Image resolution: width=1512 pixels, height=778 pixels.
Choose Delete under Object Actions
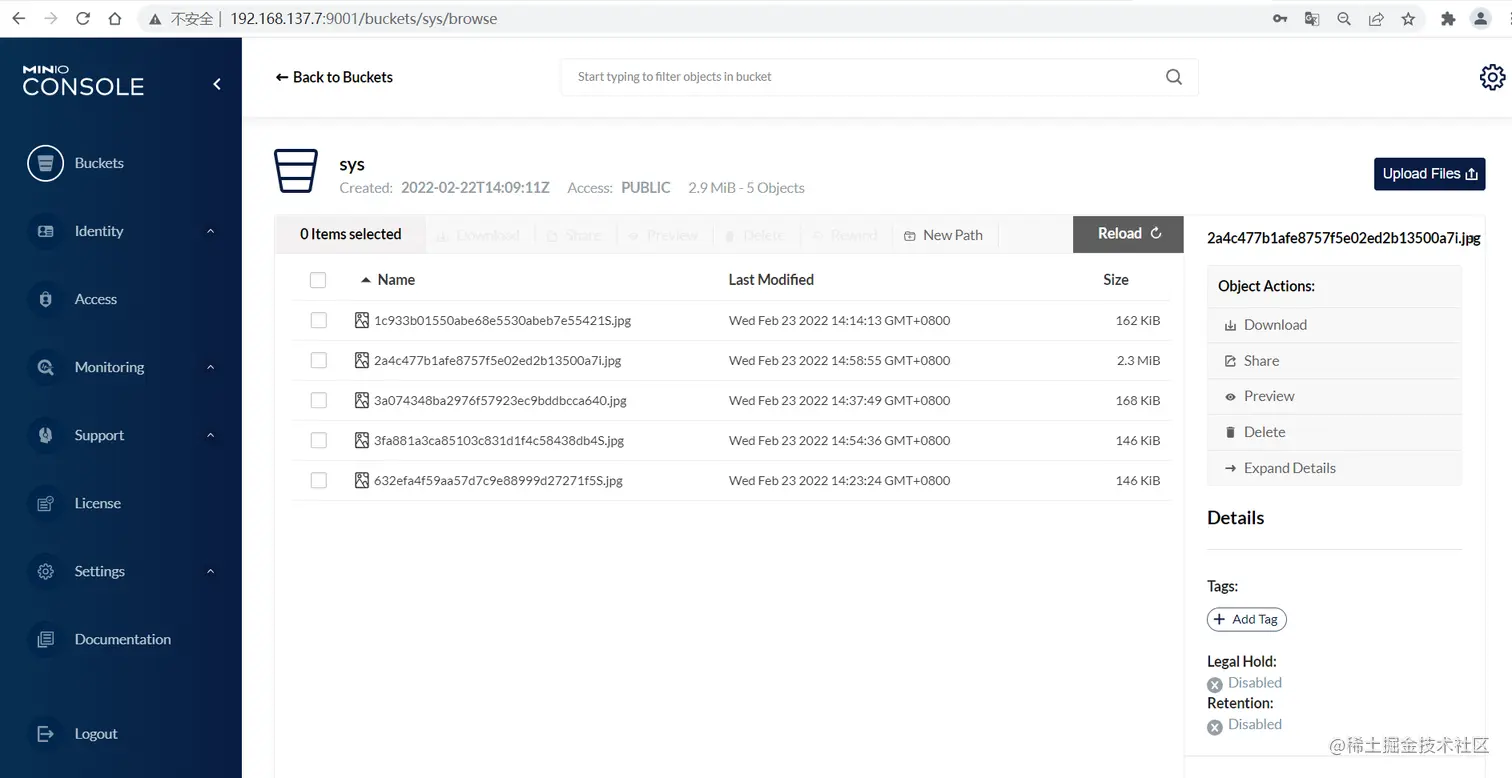(x=1264, y=432)
